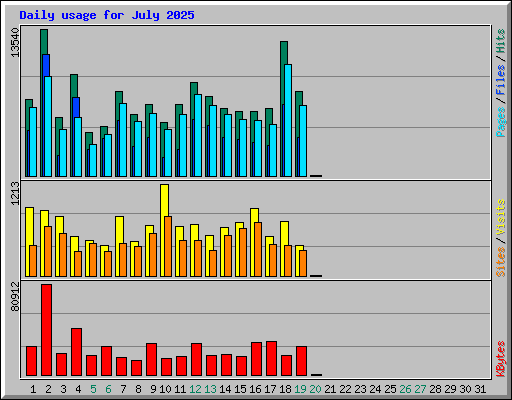Click the cyan pages bar for day 12
Image resolution: width=512 pixels, height=400 pixels.
tap(198, 135)
